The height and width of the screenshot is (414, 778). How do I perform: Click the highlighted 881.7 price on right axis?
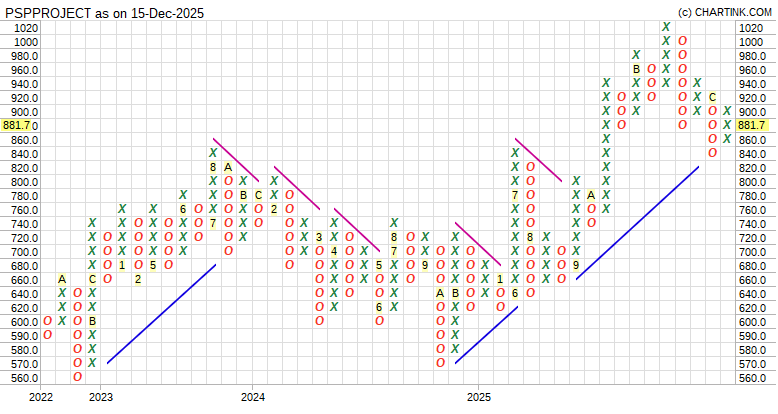(x=751, y=125)
